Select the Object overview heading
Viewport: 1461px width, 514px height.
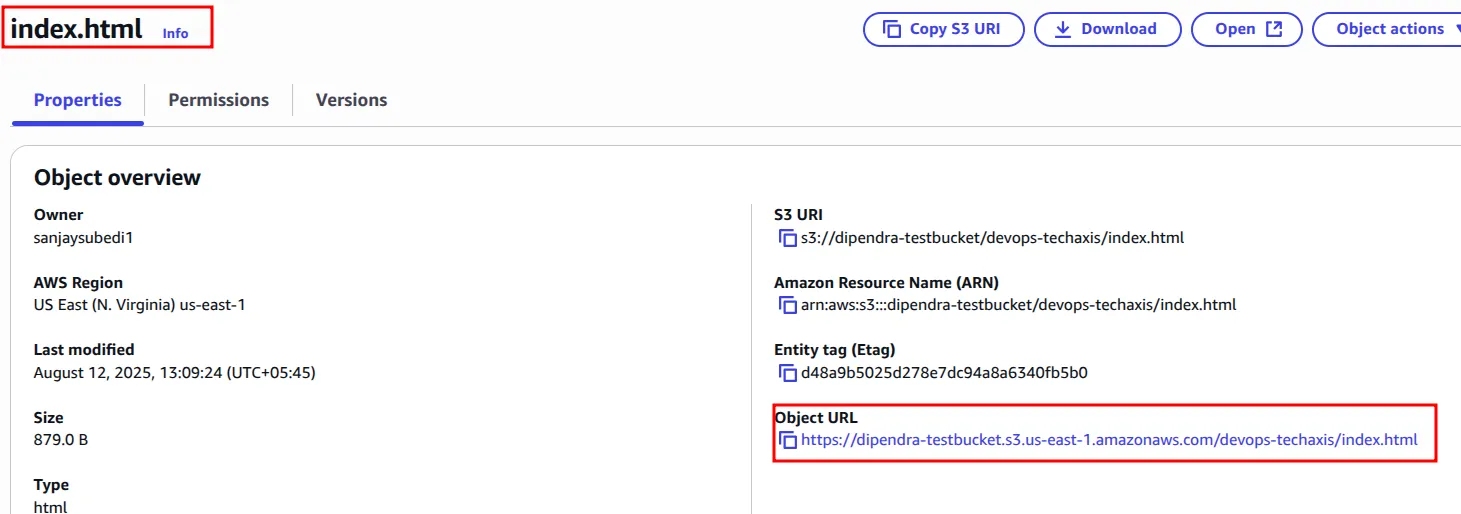tap(117, 177)
